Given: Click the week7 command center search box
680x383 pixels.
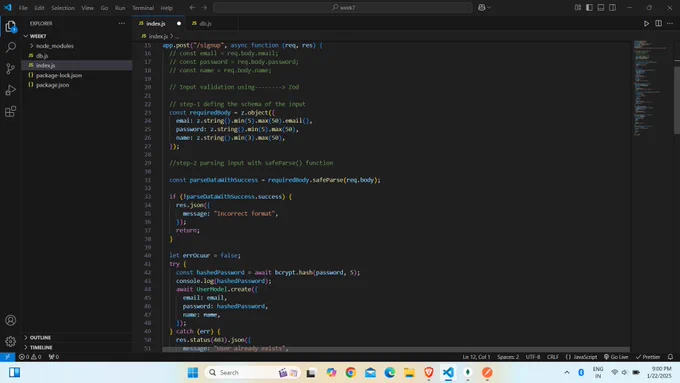Looking at the screenshot, I should tap(343, 7).
